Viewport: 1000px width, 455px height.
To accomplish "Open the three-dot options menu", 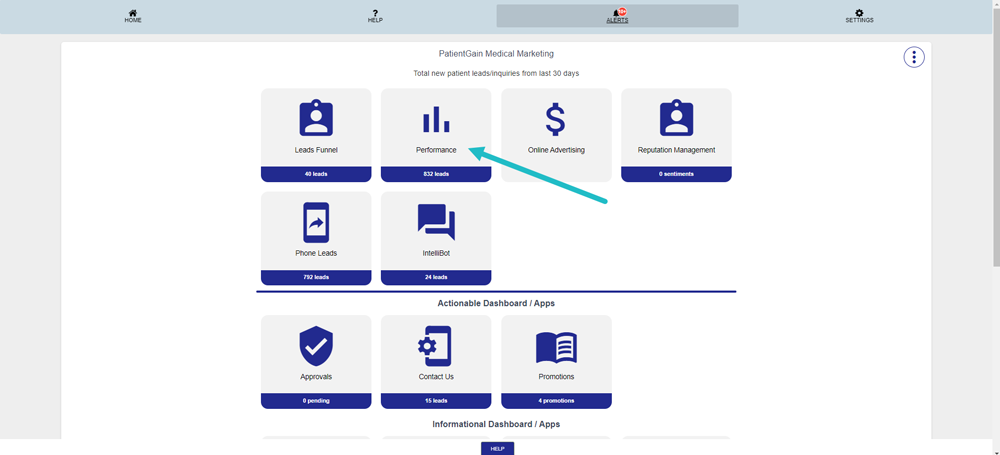I will click(x=914, y=57).
